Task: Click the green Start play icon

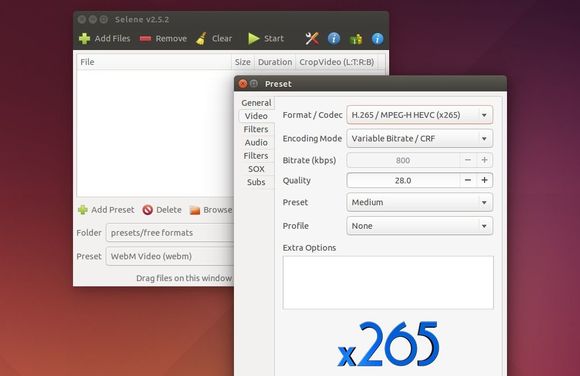Action: (x=253, y=38)
